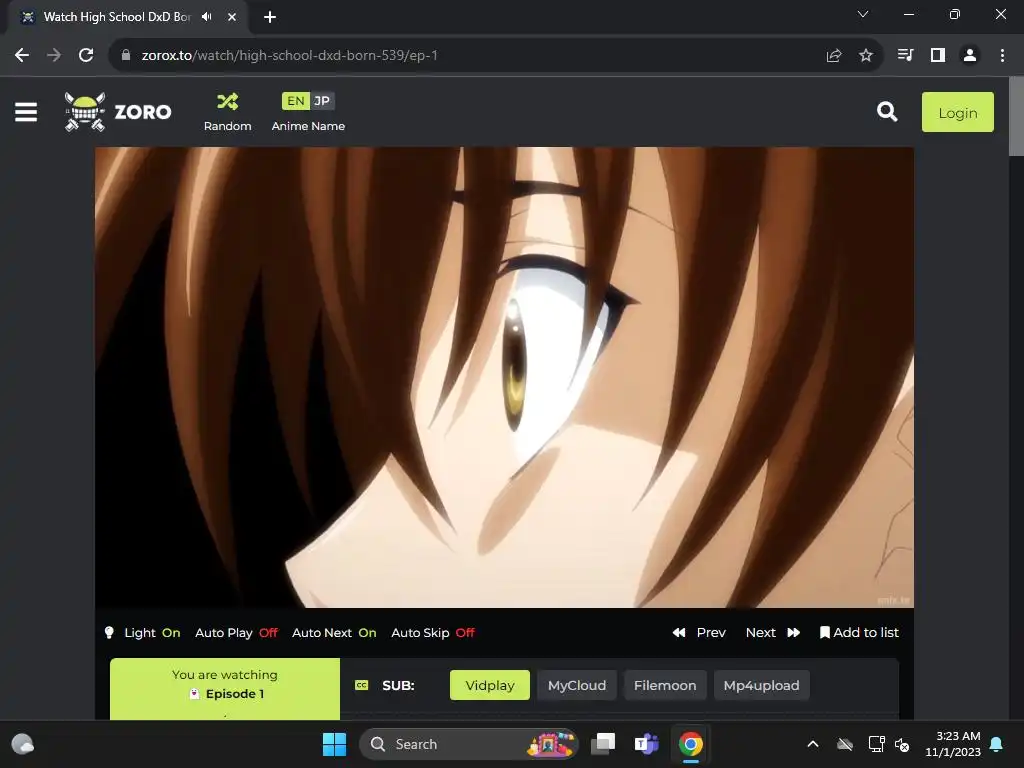Open the weather widget on taskbar
Viewport: 1024px width, 768px height.
(23, 744)
